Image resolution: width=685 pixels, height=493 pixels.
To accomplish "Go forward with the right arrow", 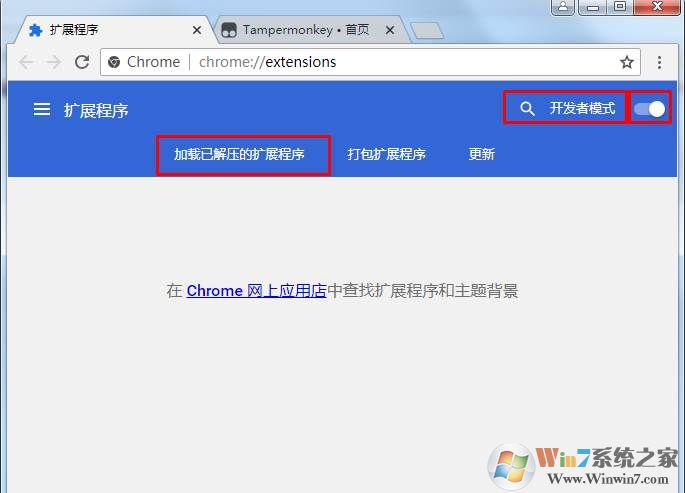I will (54, 62).
